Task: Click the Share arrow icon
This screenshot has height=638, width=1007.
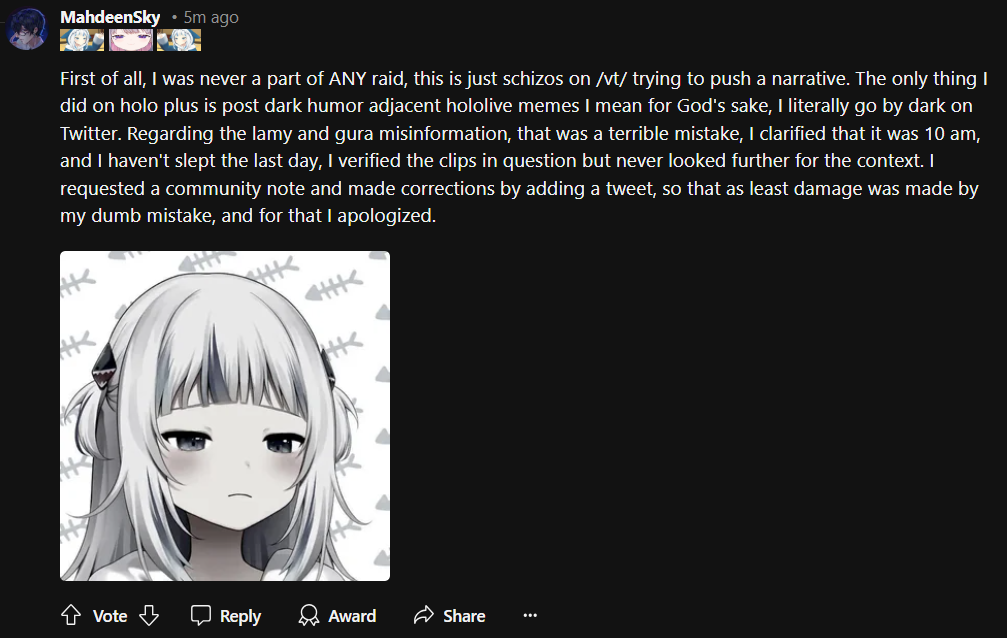Action: click(x=423, y=616)
